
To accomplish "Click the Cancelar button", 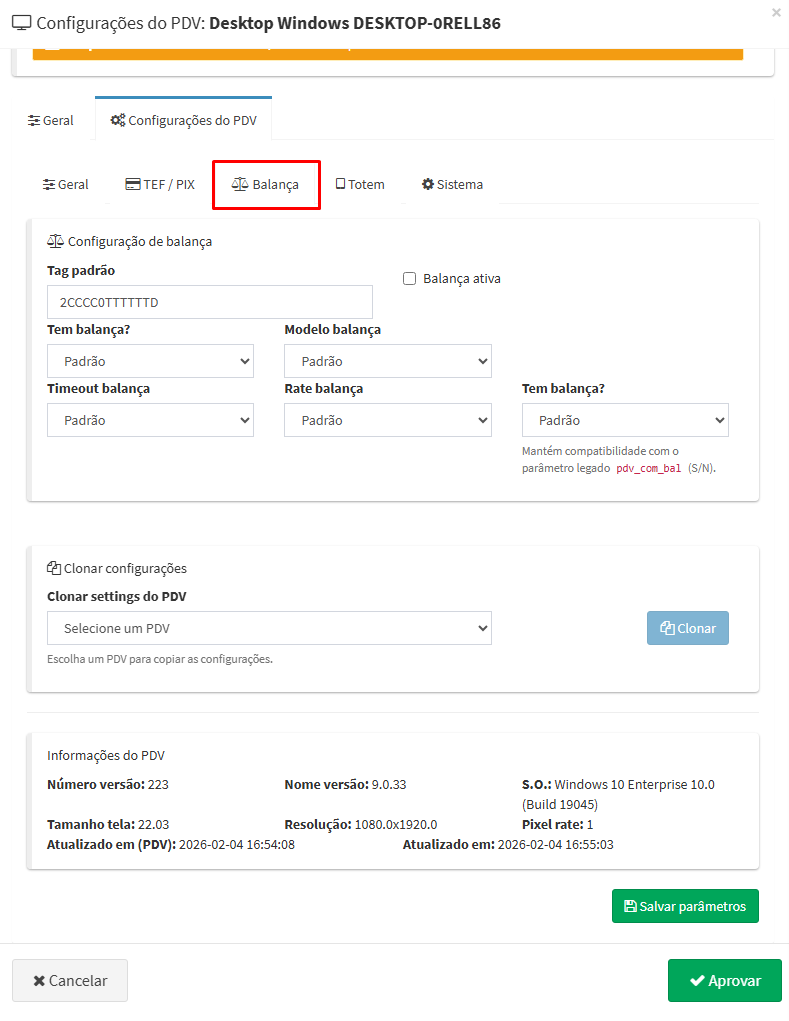I will coord(70,981).
